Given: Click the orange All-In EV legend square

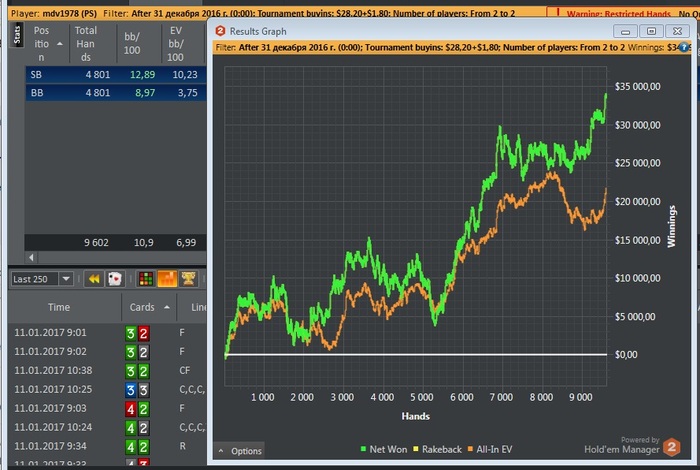Looking at the screenshot, I should coord(470,449).
